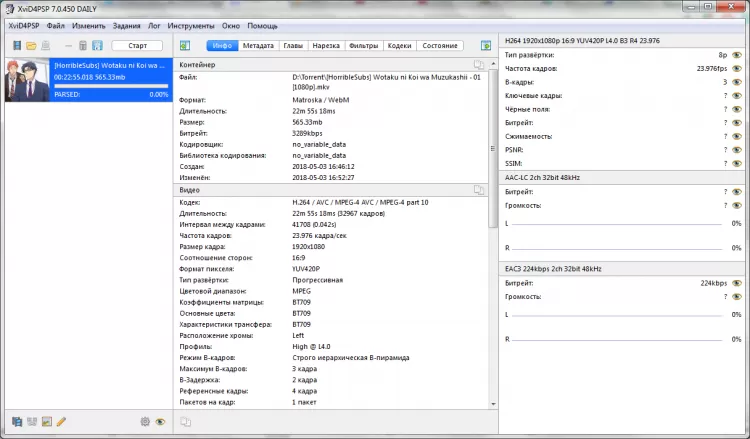
Task: Open a file via yellow folder icon
Action: point(31,45)
